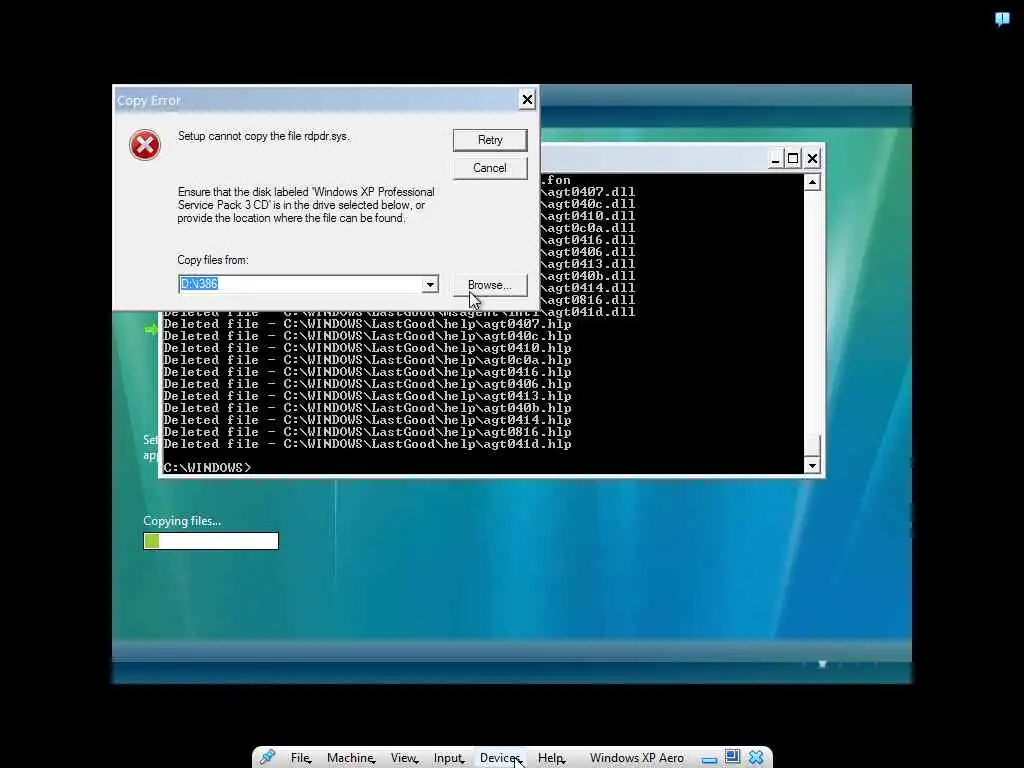Click the line ending agt0c0a.hlp
Screen dimensions: 1024x768
(x=367, y=360)
